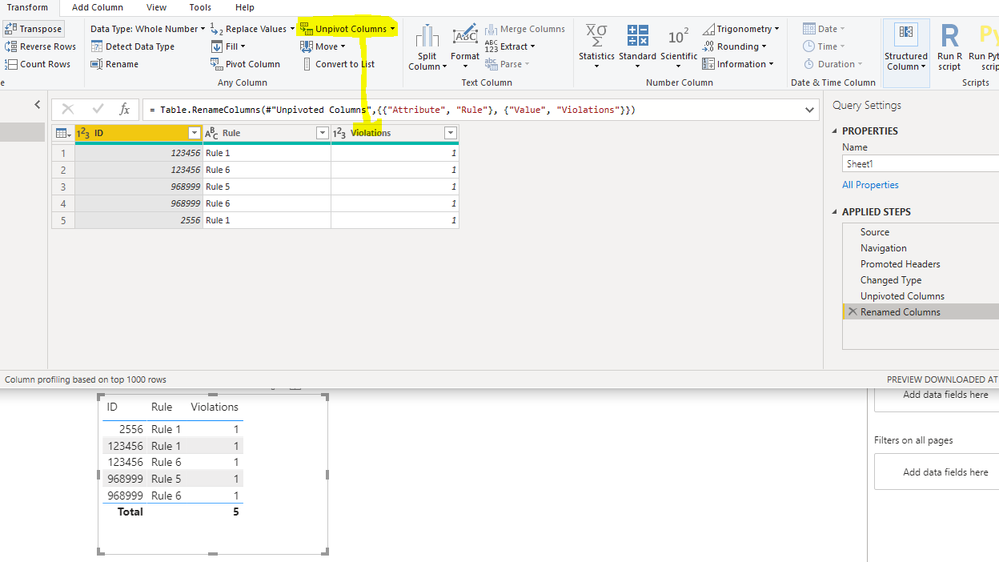Screen dimensions: 999x562
Task: Expand the formula bar
Action: 809,110
